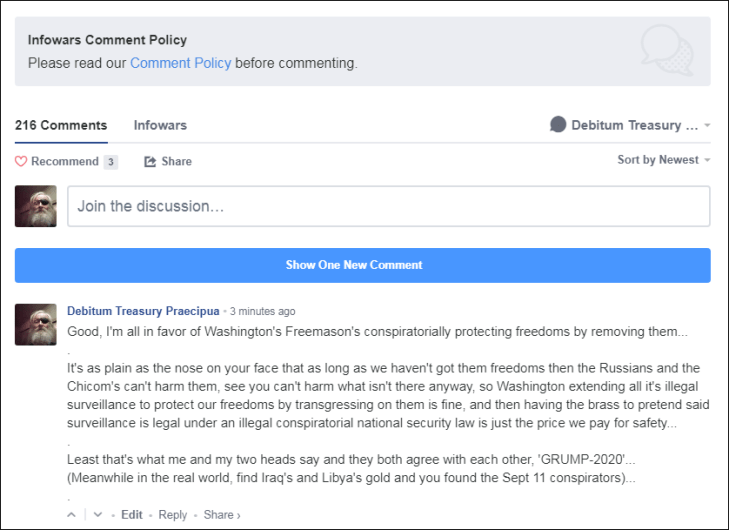The height and width of the screenshot is (530, 729).
Task: Click the Share arrow icon under the tabs
Action: click(x=151, y=162)
